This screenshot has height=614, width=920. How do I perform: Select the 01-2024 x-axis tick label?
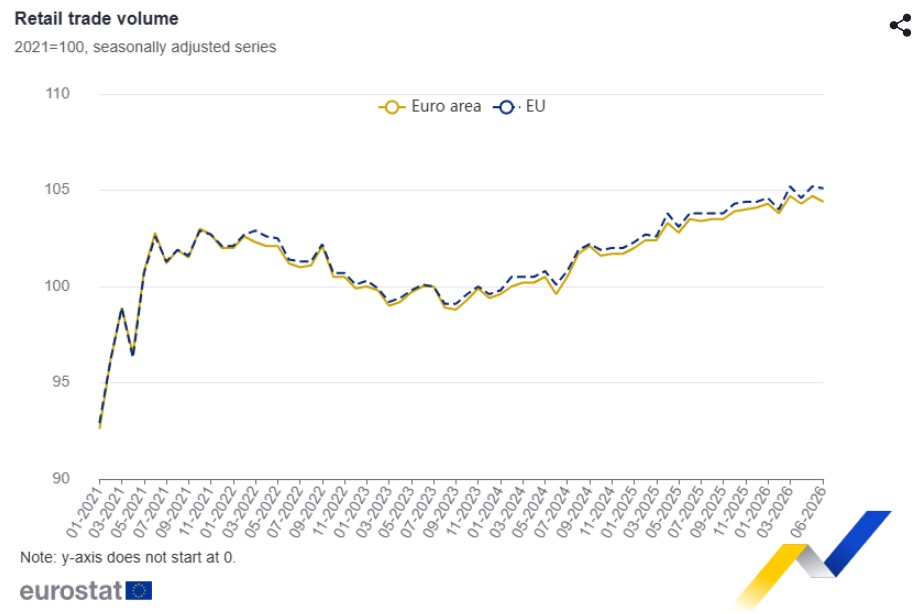point(486,511)
